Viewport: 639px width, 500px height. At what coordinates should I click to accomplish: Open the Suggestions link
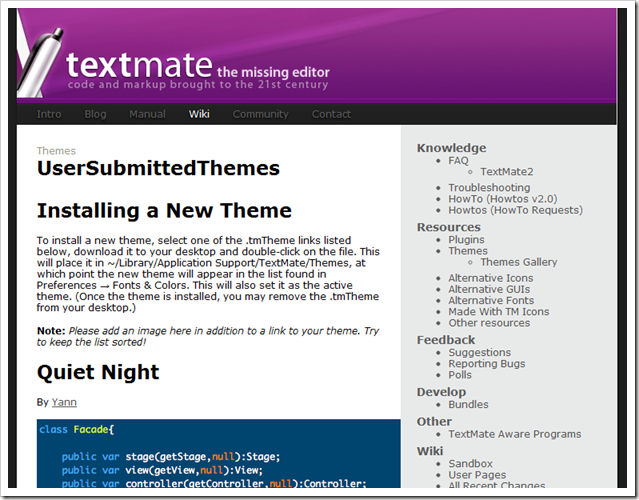tap(480, 352)
